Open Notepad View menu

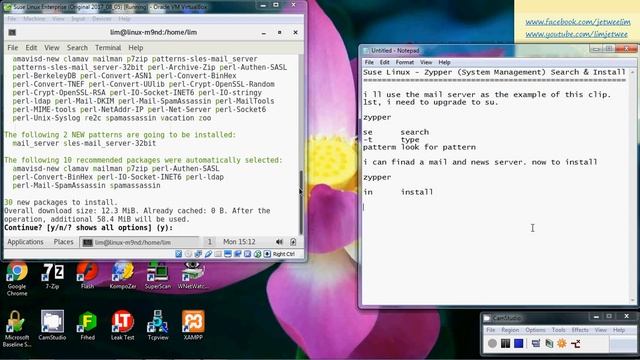coord(426,62)
